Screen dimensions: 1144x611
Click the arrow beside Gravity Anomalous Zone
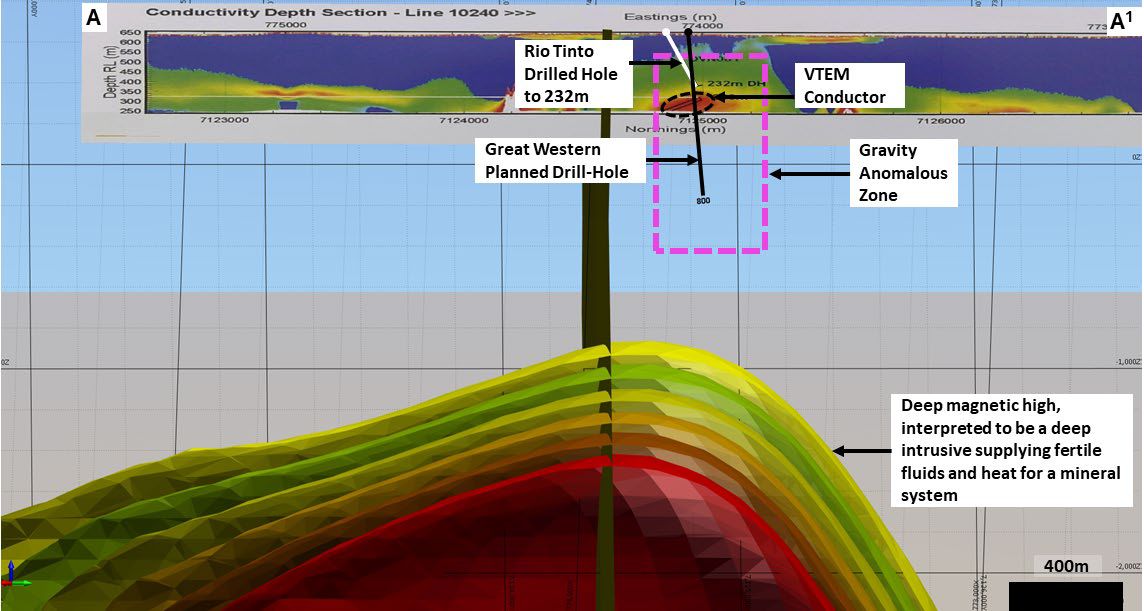click(806, 173)
